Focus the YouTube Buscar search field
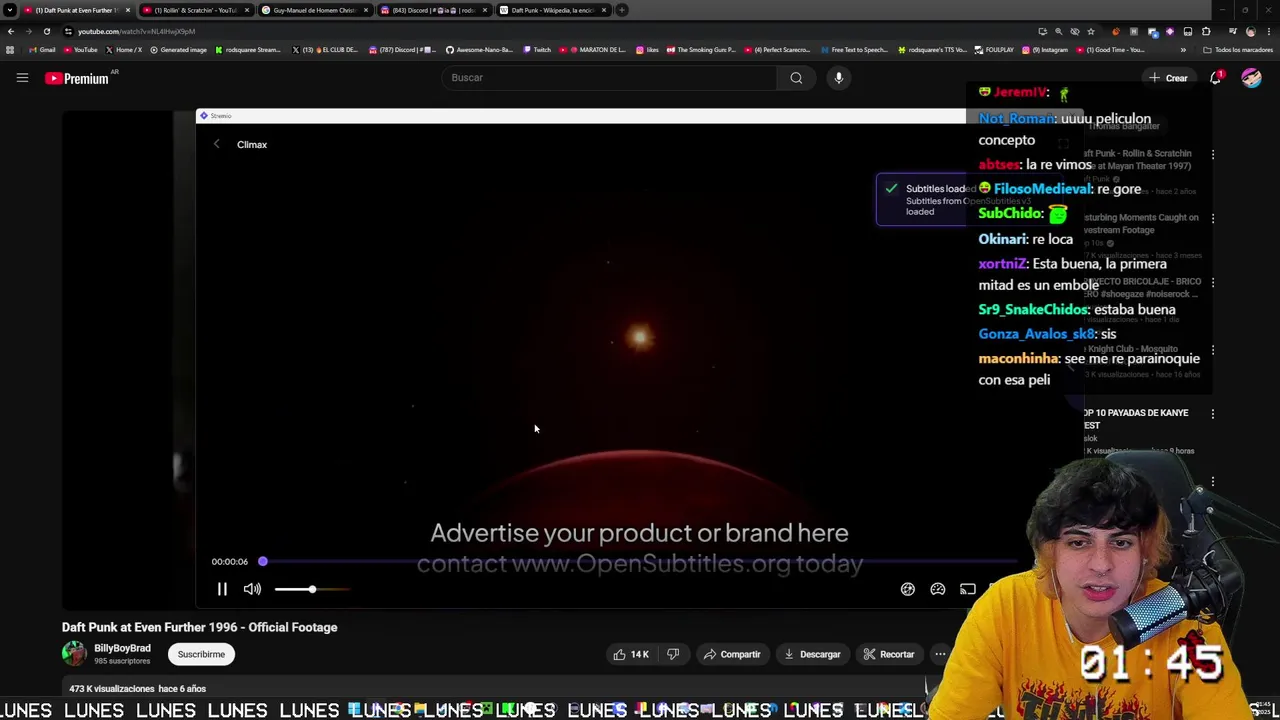Image resolution: width=1280 pixels, height=720 pixels. tap(608, 77)
